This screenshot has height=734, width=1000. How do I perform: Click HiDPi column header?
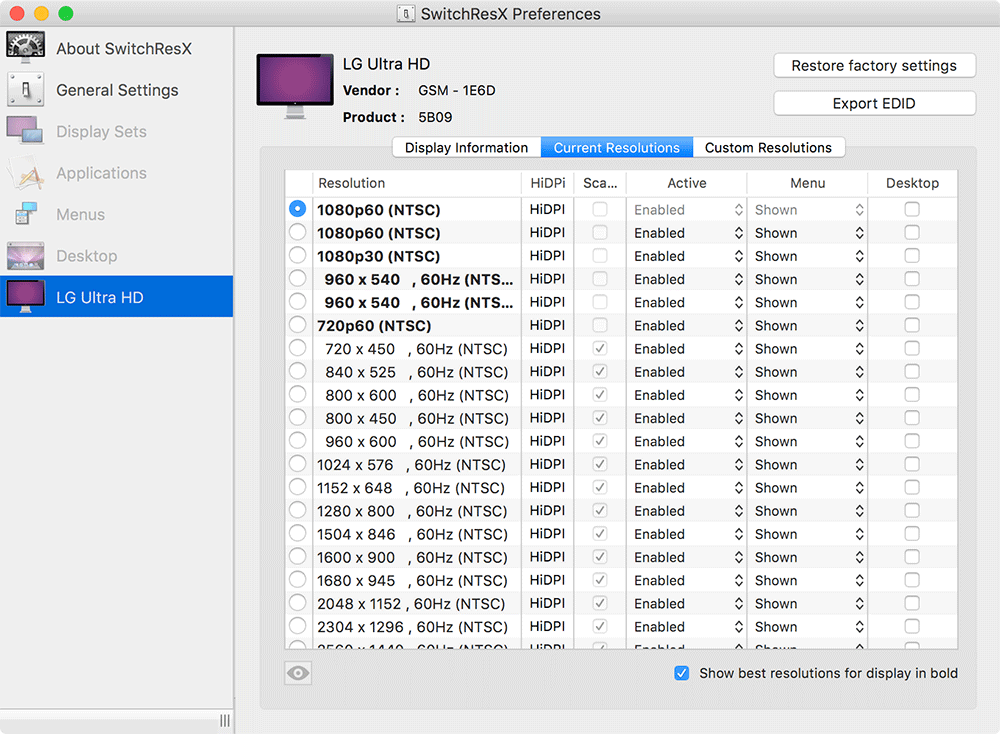pyautogui.click(x=548, y=183)
